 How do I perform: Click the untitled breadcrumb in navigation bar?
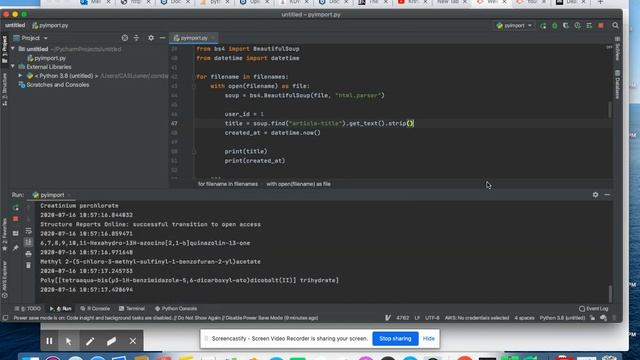point(15,25)
